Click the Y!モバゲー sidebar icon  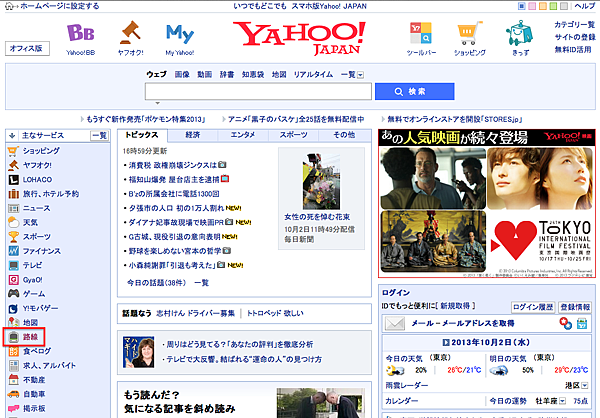(13, 308)
